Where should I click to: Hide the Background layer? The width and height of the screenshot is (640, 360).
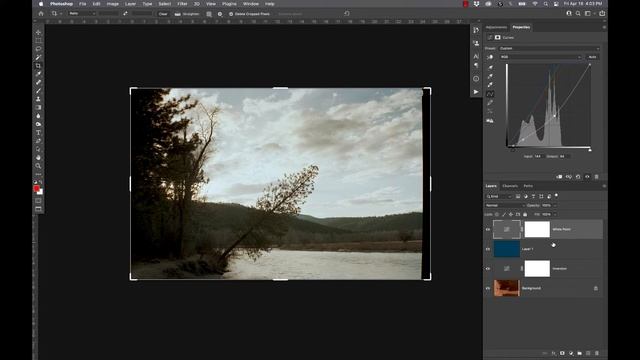488,288
